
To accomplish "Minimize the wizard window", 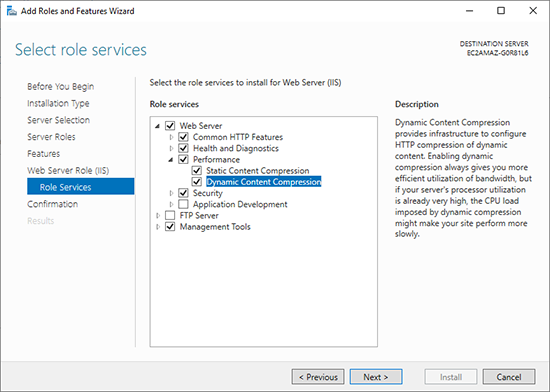I will [469, 11].
